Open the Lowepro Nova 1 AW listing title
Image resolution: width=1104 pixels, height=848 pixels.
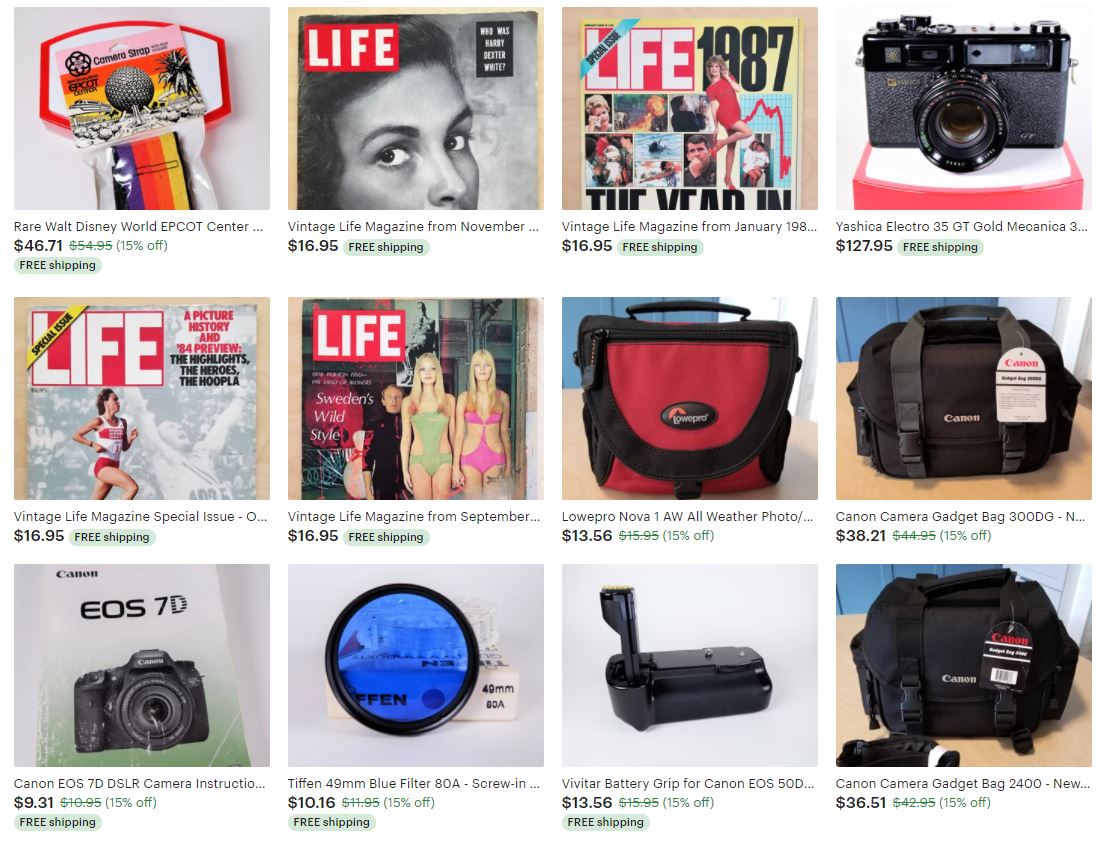tap(687, 517)
